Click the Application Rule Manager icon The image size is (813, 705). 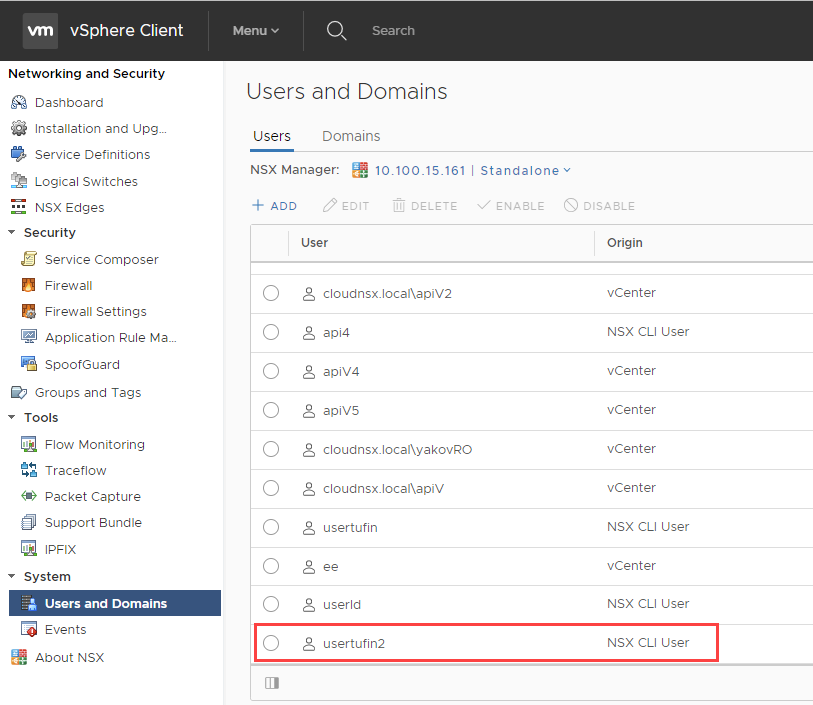click(x=29, y=336)
